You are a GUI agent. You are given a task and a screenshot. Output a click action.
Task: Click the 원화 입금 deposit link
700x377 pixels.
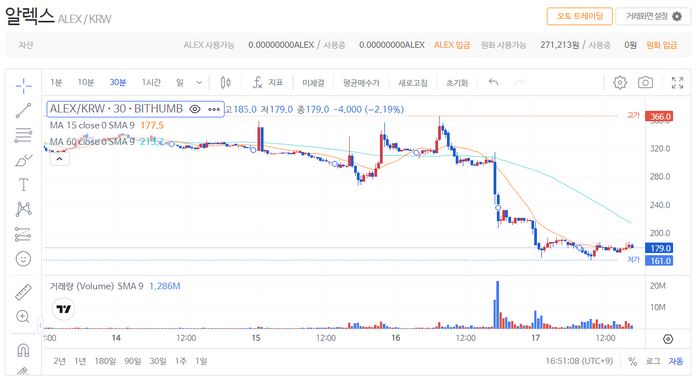(662, 45)
